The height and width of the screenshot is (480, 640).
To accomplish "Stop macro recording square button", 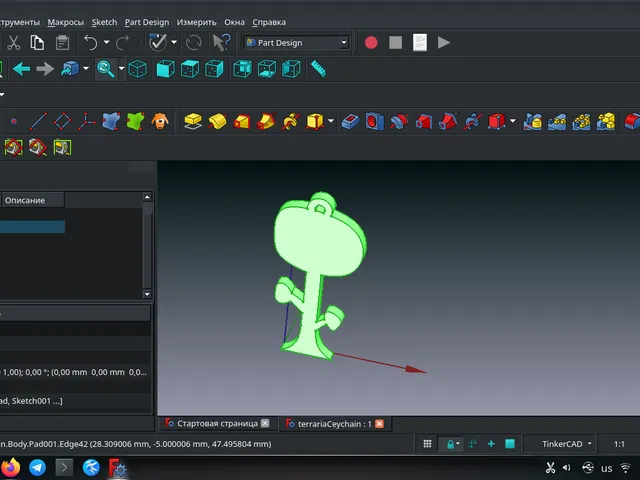I will point(396,42).
